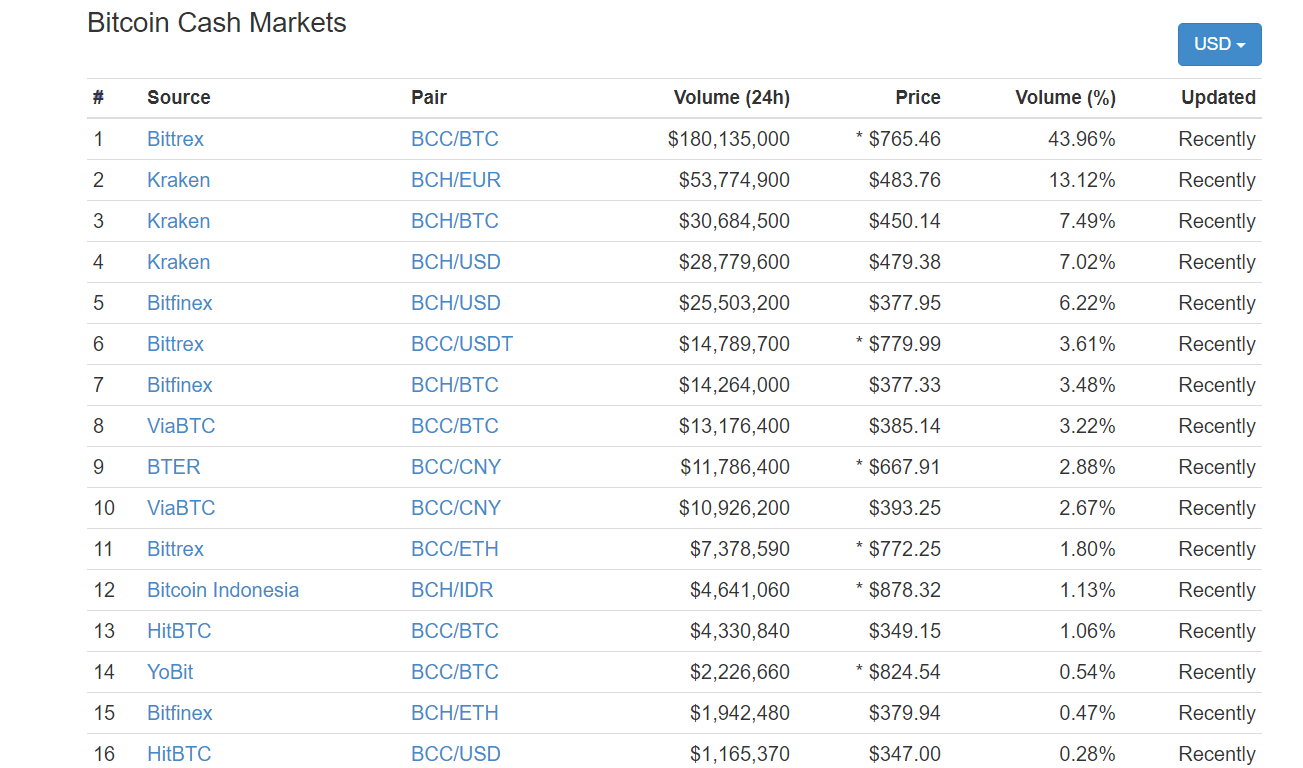Image resolution: width=1303 pixels, height=768 pixels.
Task: Open the Bitcoin Indonesia link
Action: pyautogui.click(x=222, y=590)
